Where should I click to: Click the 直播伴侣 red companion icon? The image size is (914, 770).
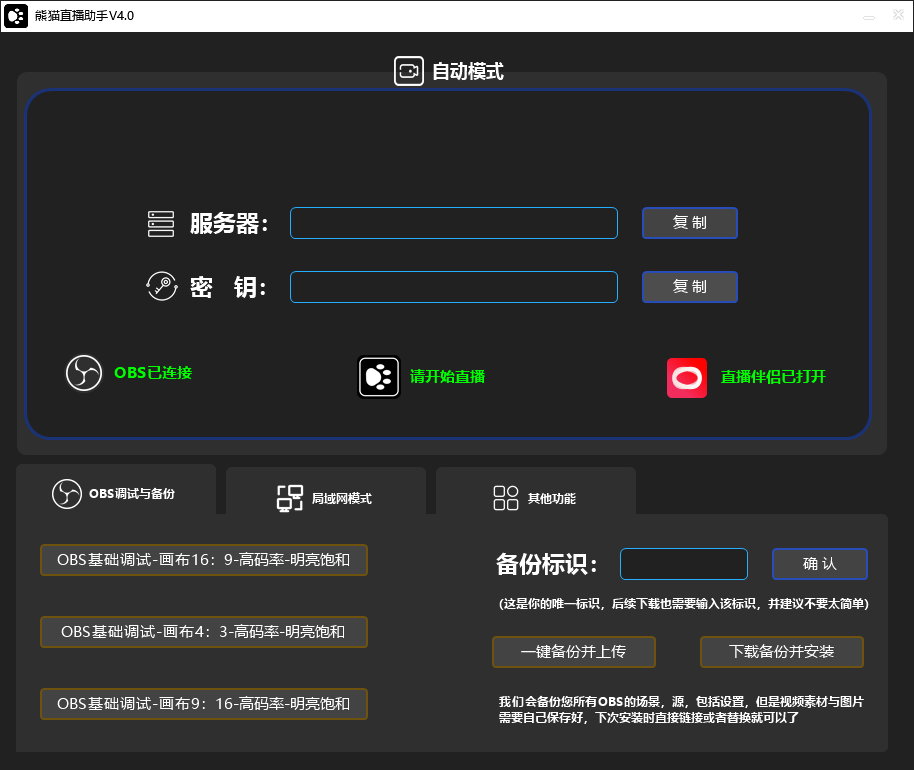[685, 377]
